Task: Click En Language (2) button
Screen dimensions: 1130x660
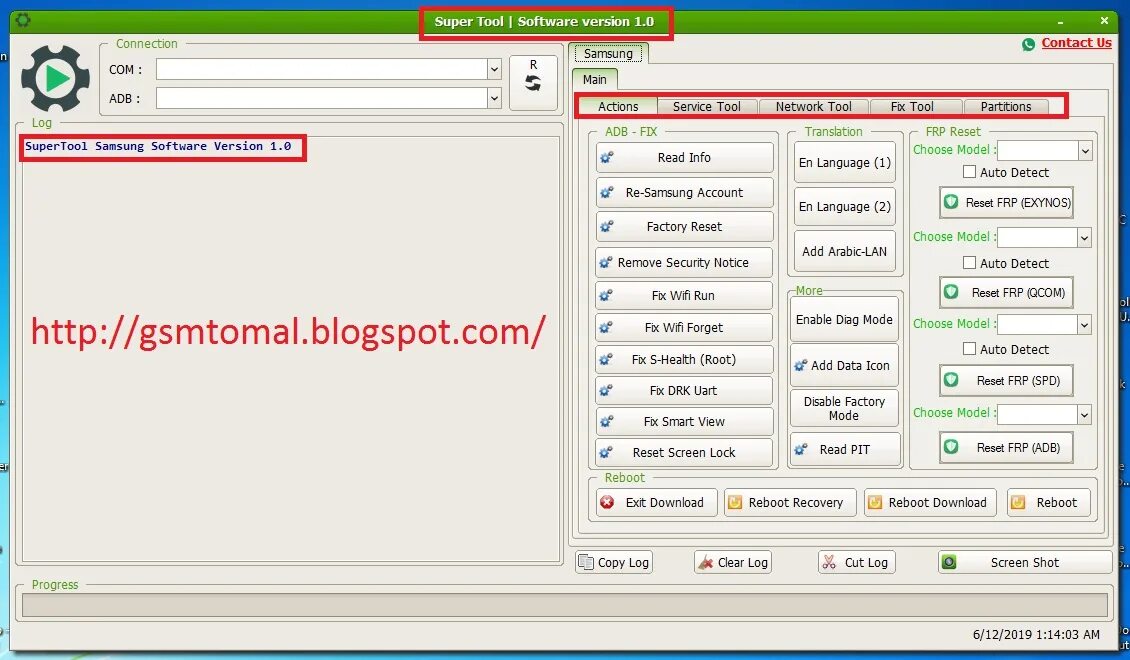Action: (x=845, y=207)
